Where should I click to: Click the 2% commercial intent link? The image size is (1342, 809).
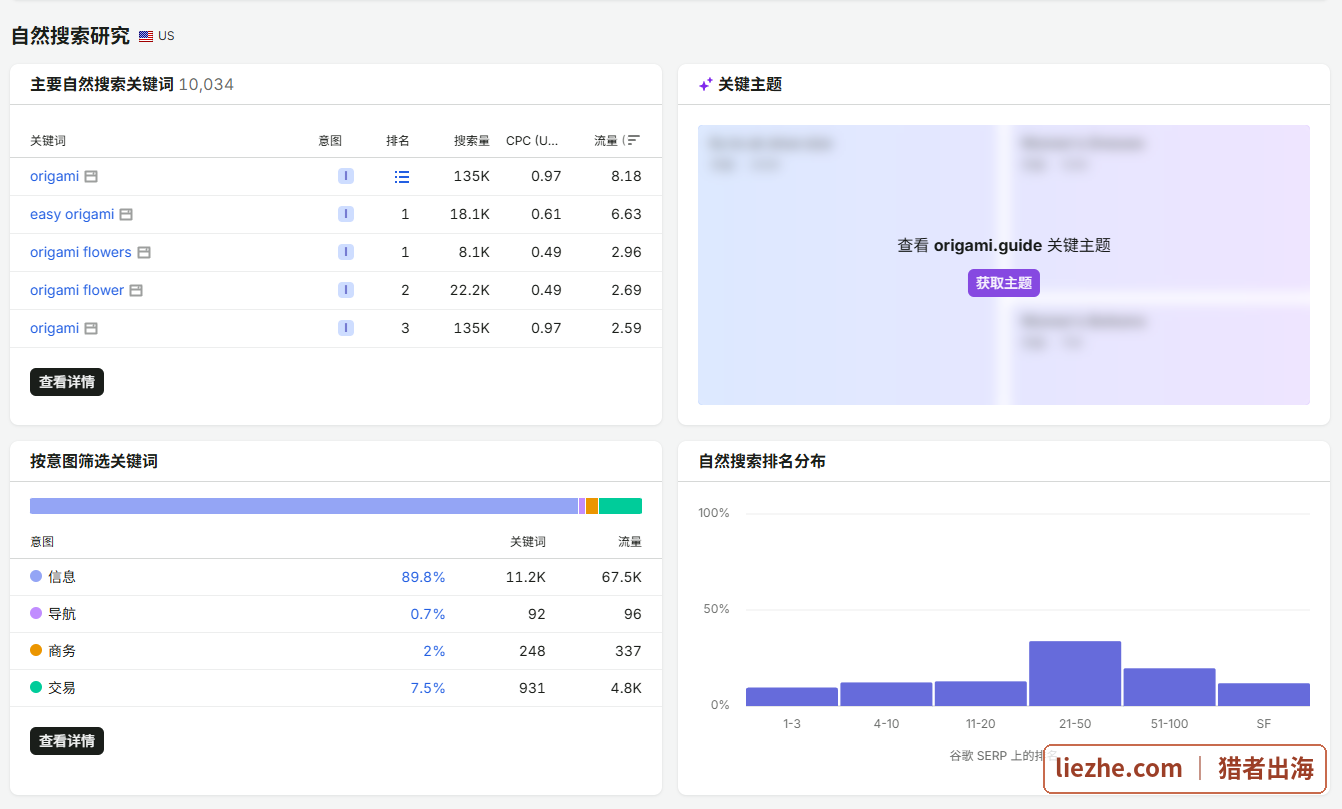pyautogui.click(x=434, y=651)
